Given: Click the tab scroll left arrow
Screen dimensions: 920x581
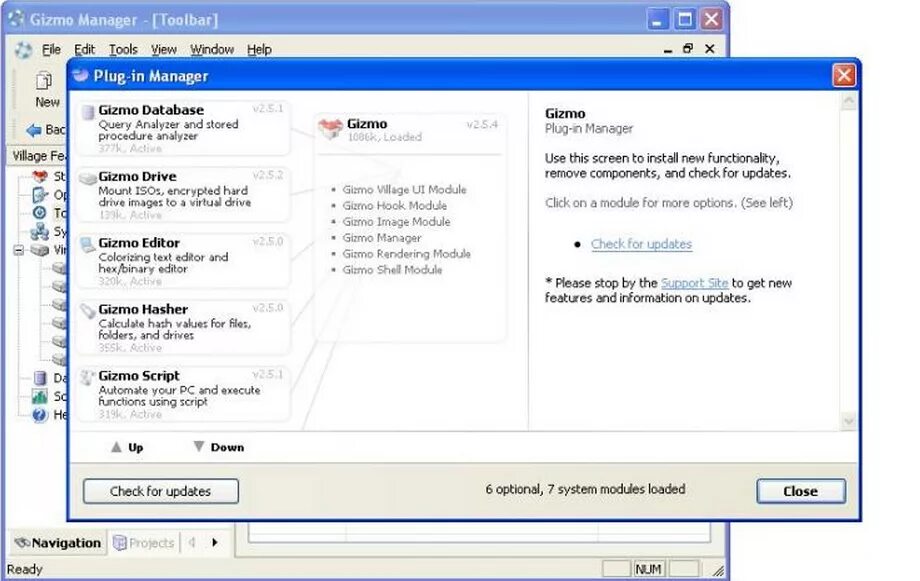Looking at the screenshot, I should click(x=192, y=542).
